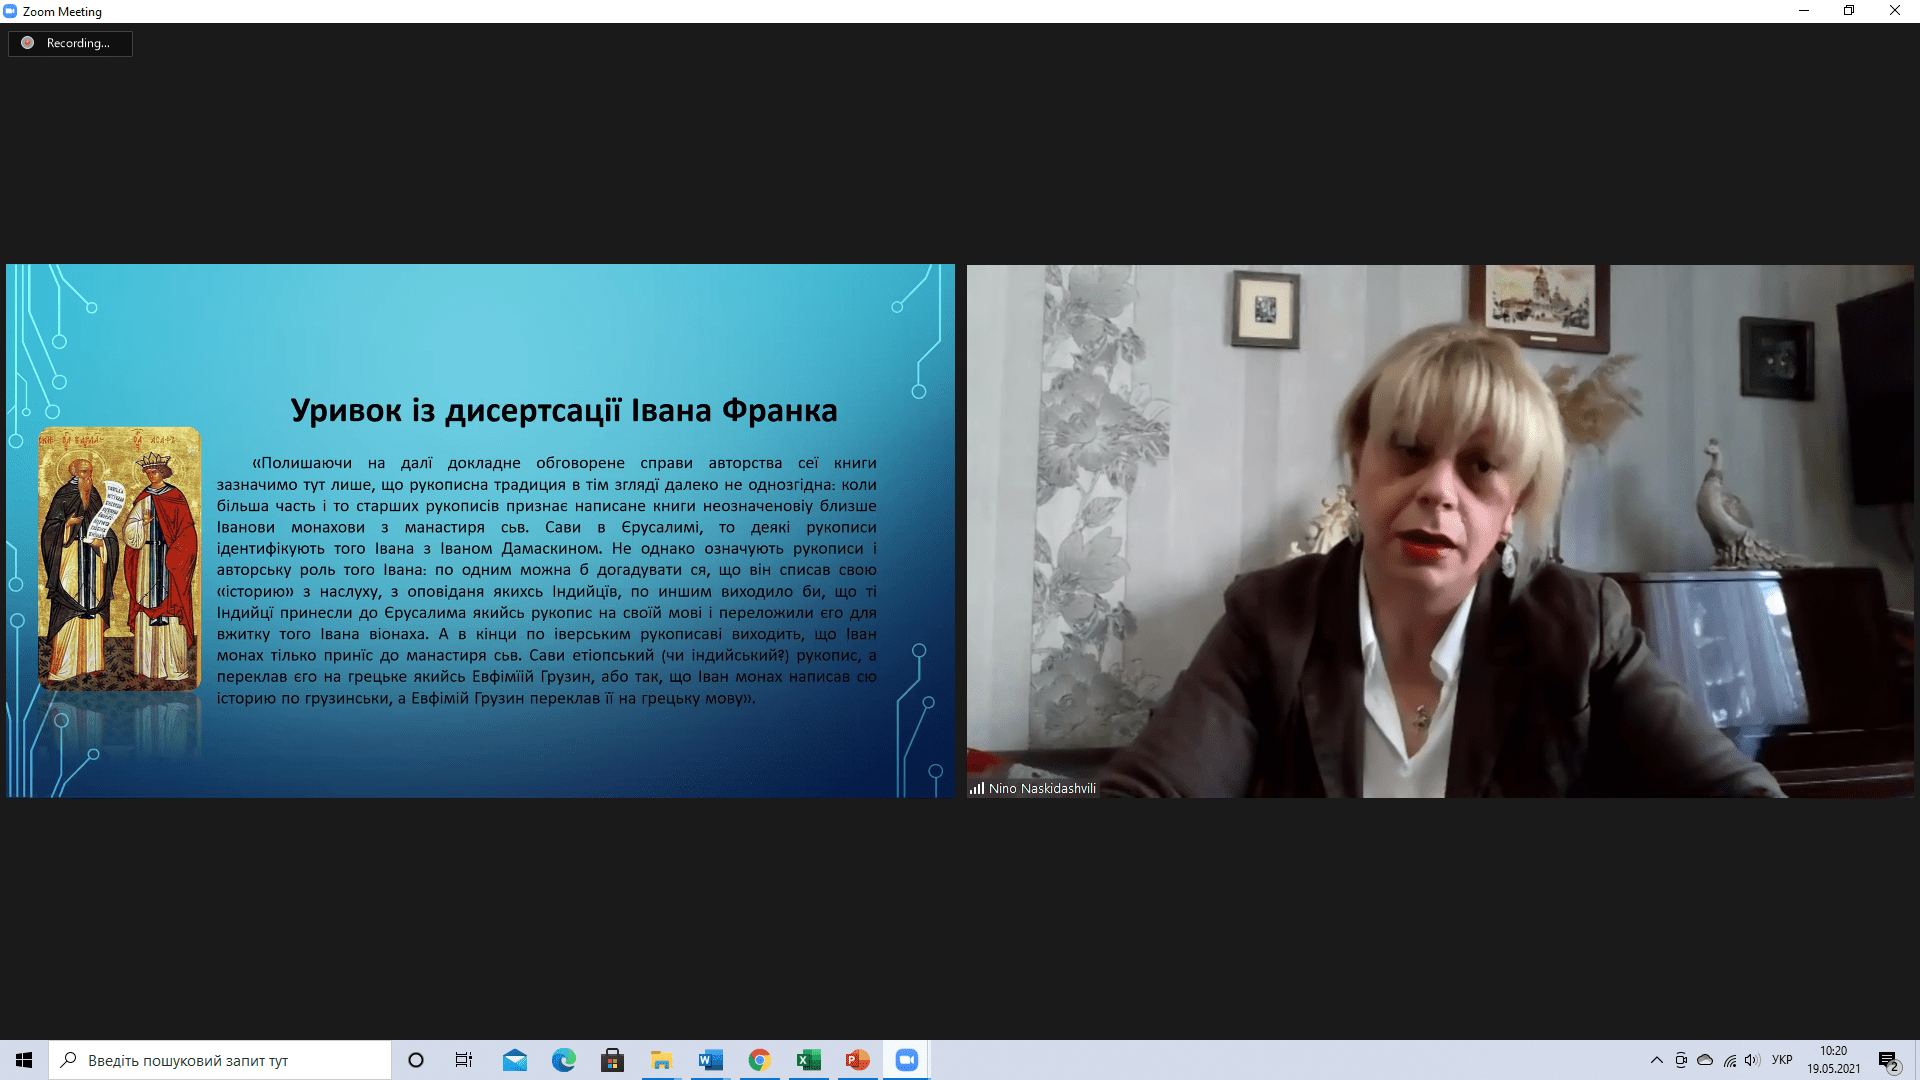Expand hidden system tray icons
Viewport: 1920px width, 1080px height.
pyautogui.click(x=1656, y=1060)
